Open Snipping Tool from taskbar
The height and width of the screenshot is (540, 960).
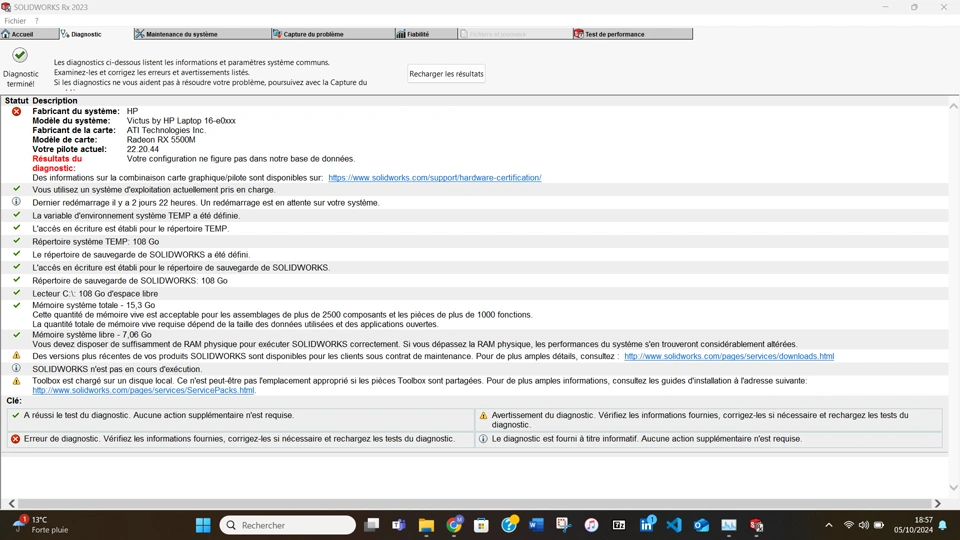click(x=564, y=525)
